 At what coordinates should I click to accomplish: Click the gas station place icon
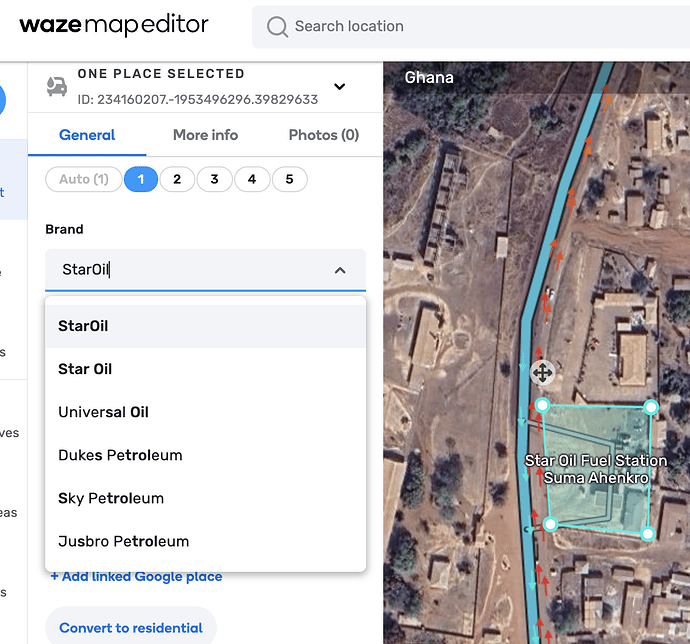57,86
